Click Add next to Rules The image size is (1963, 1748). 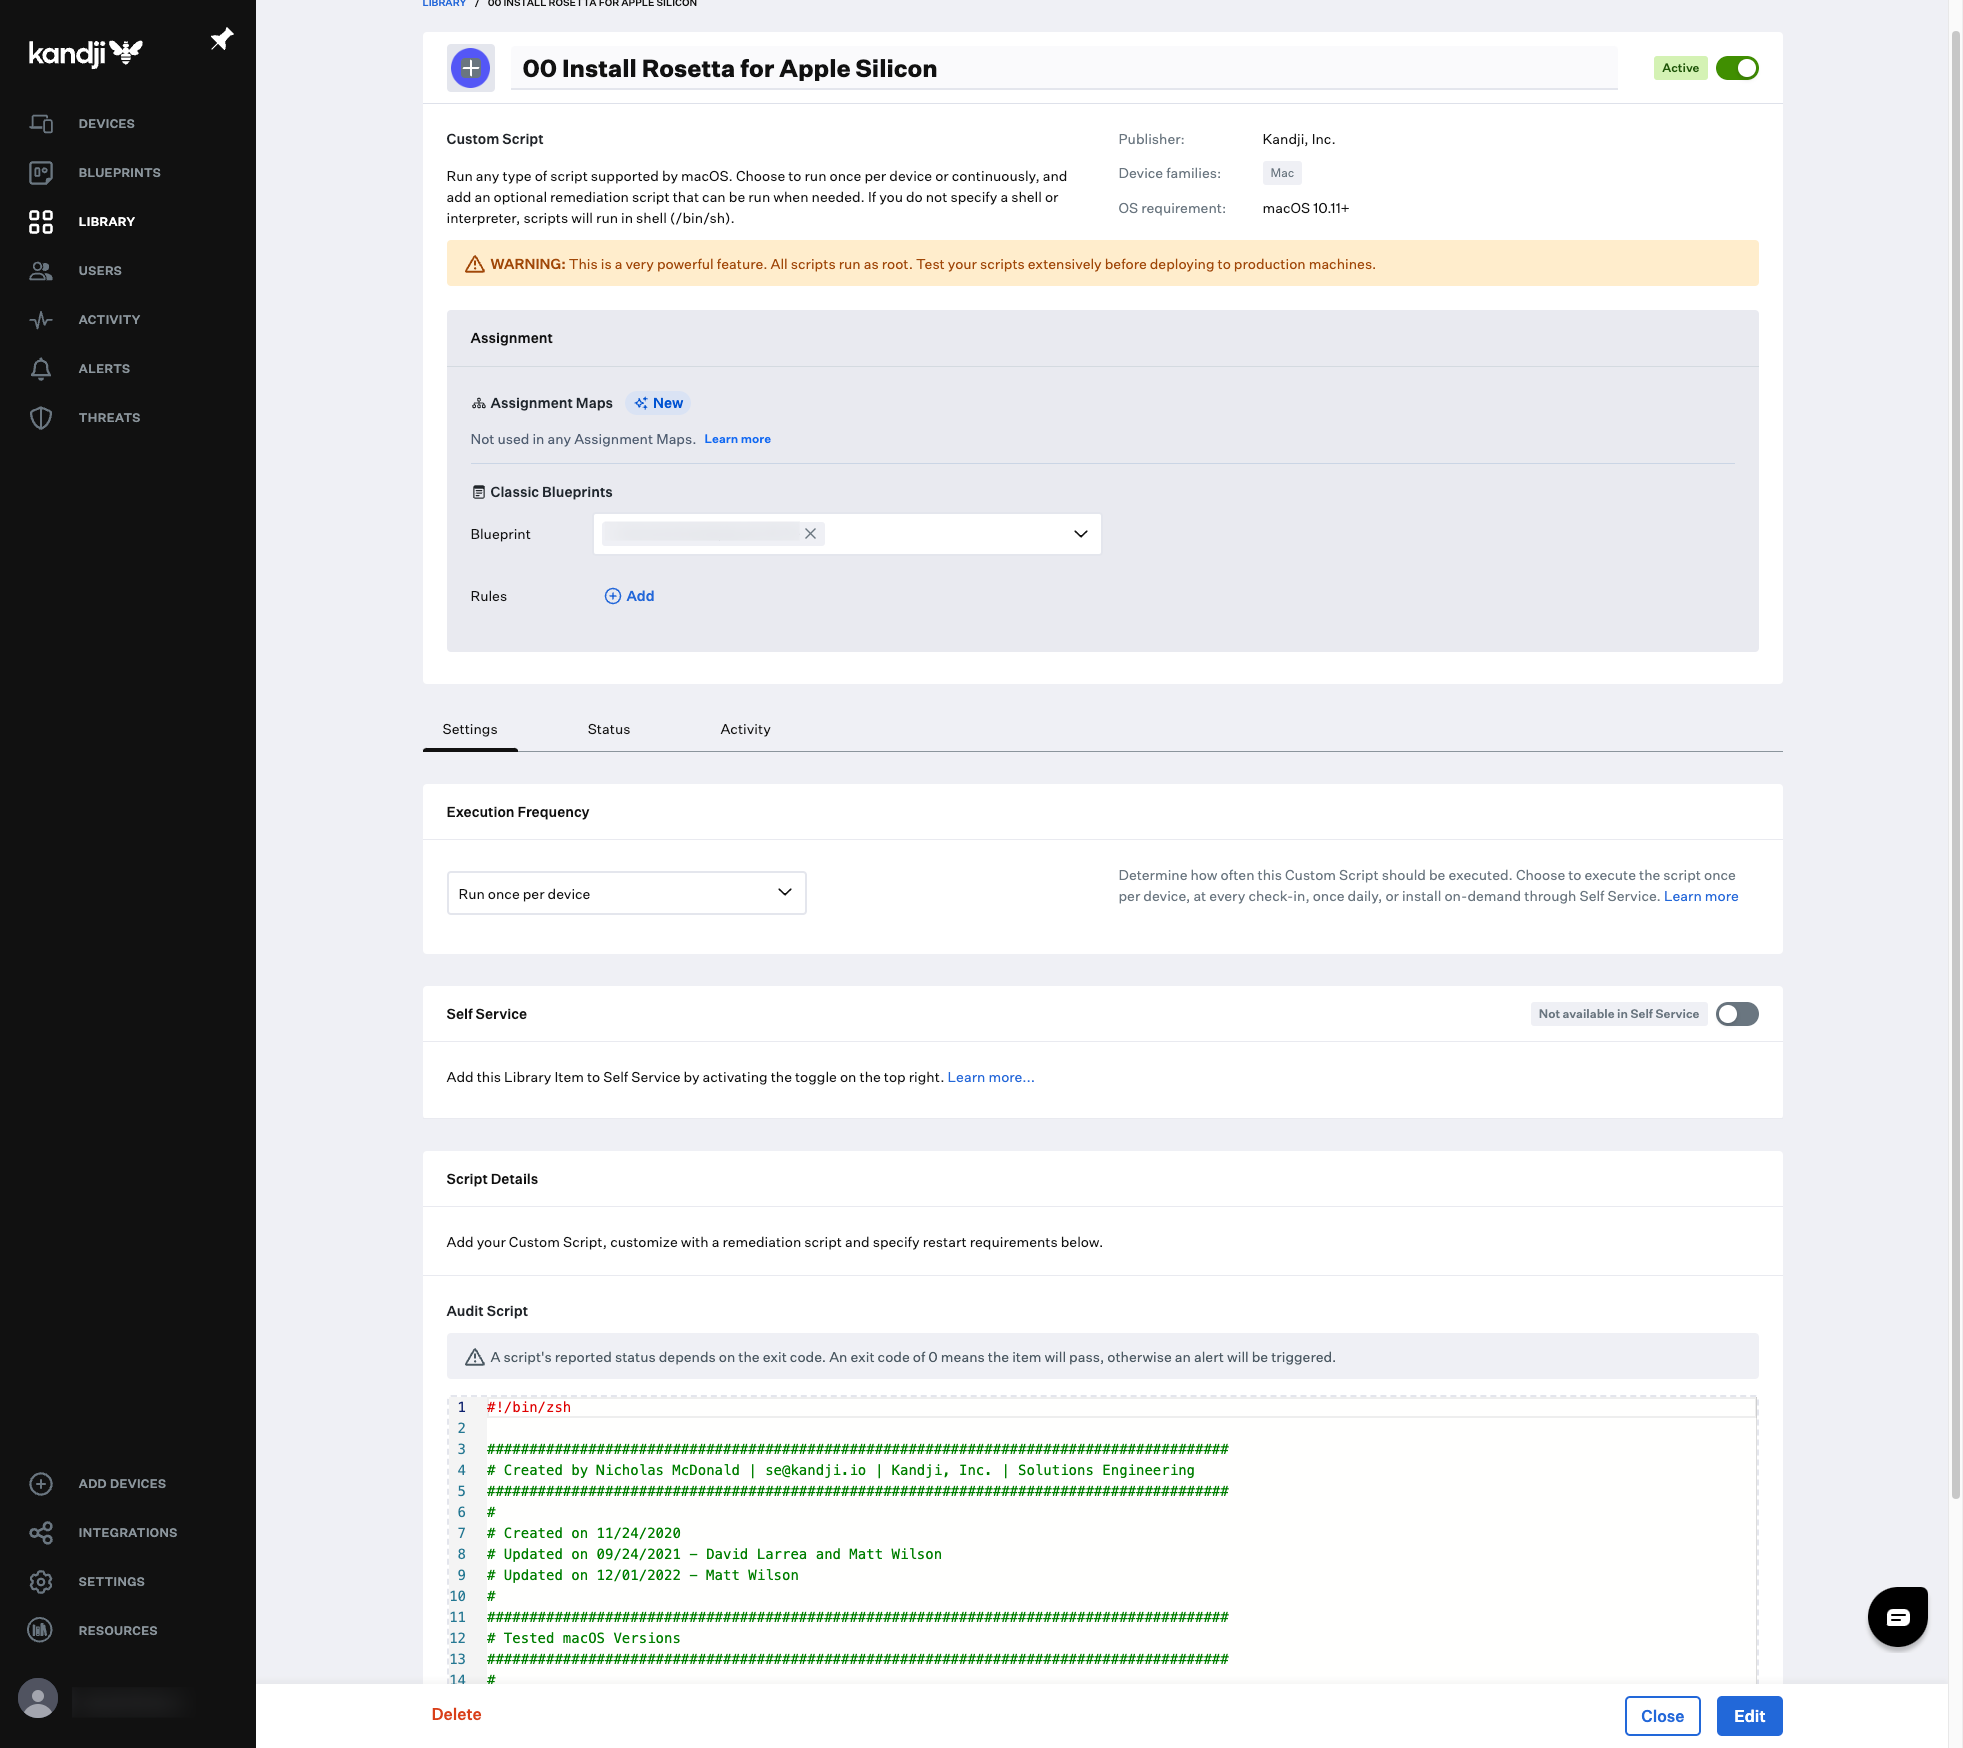(630, 596)
